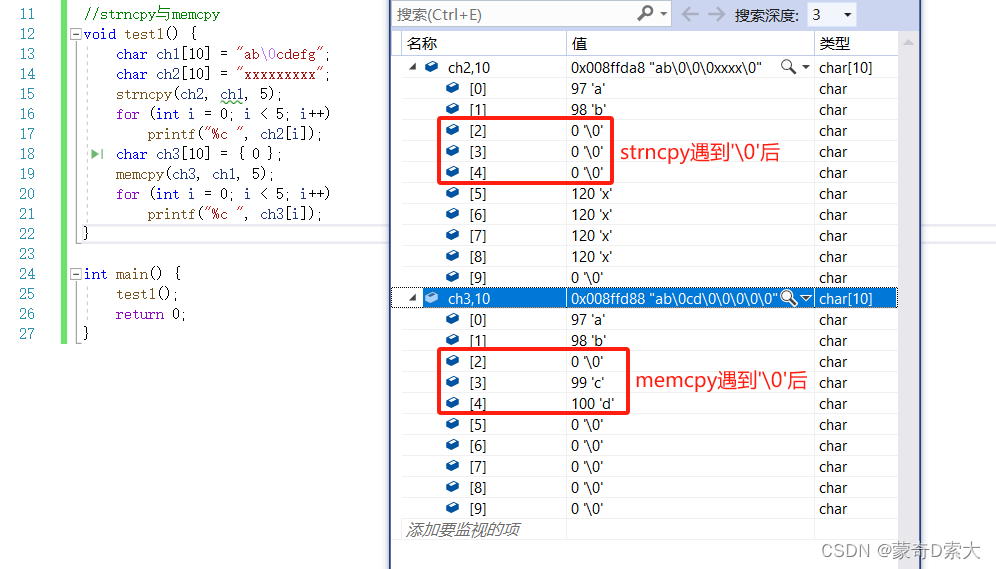996x569 pixels.
Task: Click cube icon of ch3 element [9]
Action: (x=452, y=507)
